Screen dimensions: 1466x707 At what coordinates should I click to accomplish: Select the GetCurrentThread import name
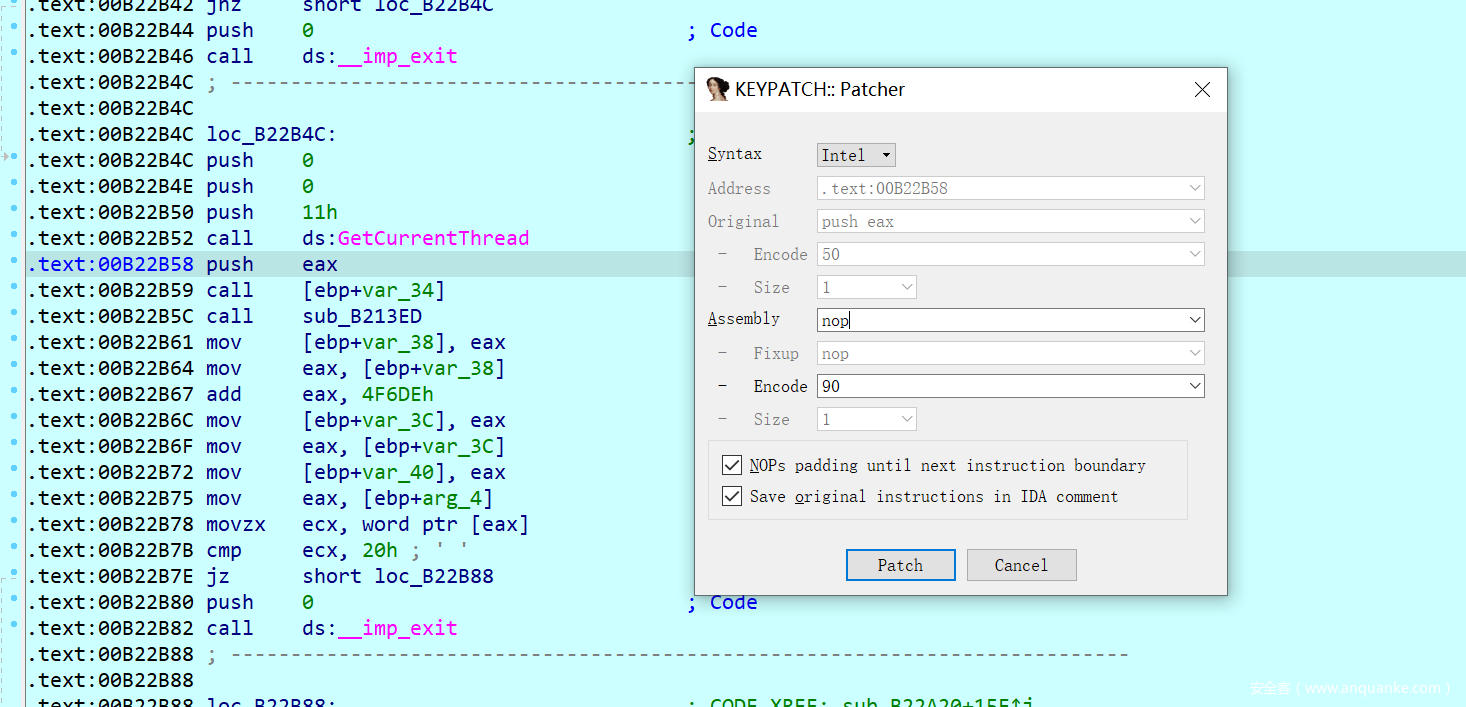click(433, 238)
